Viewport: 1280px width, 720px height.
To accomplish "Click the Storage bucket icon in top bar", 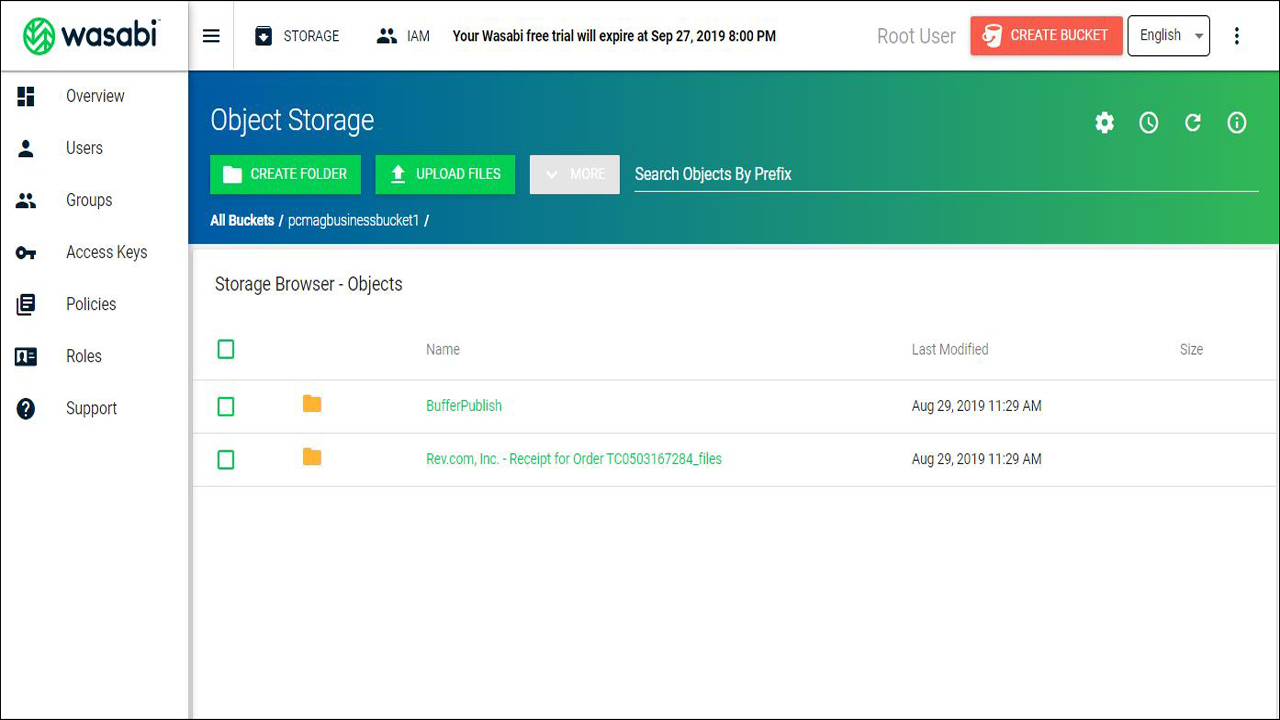I will click(x=263, y=36).
